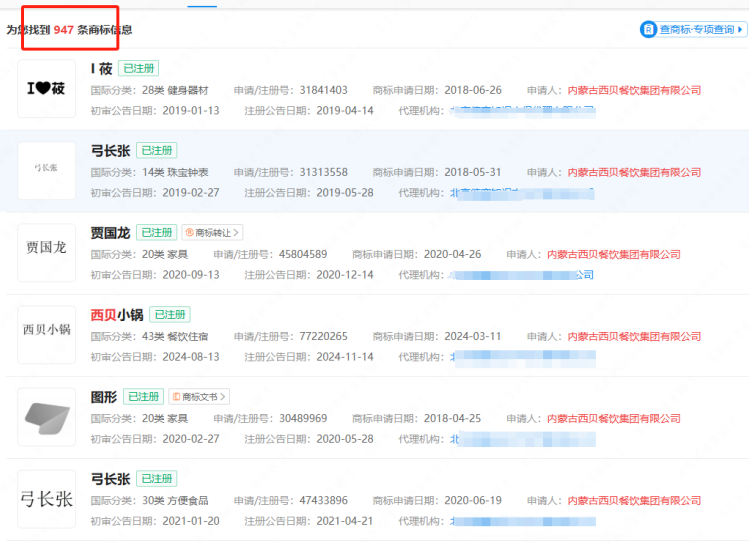Click 28类 健身器材 classification

coord(175,90)
